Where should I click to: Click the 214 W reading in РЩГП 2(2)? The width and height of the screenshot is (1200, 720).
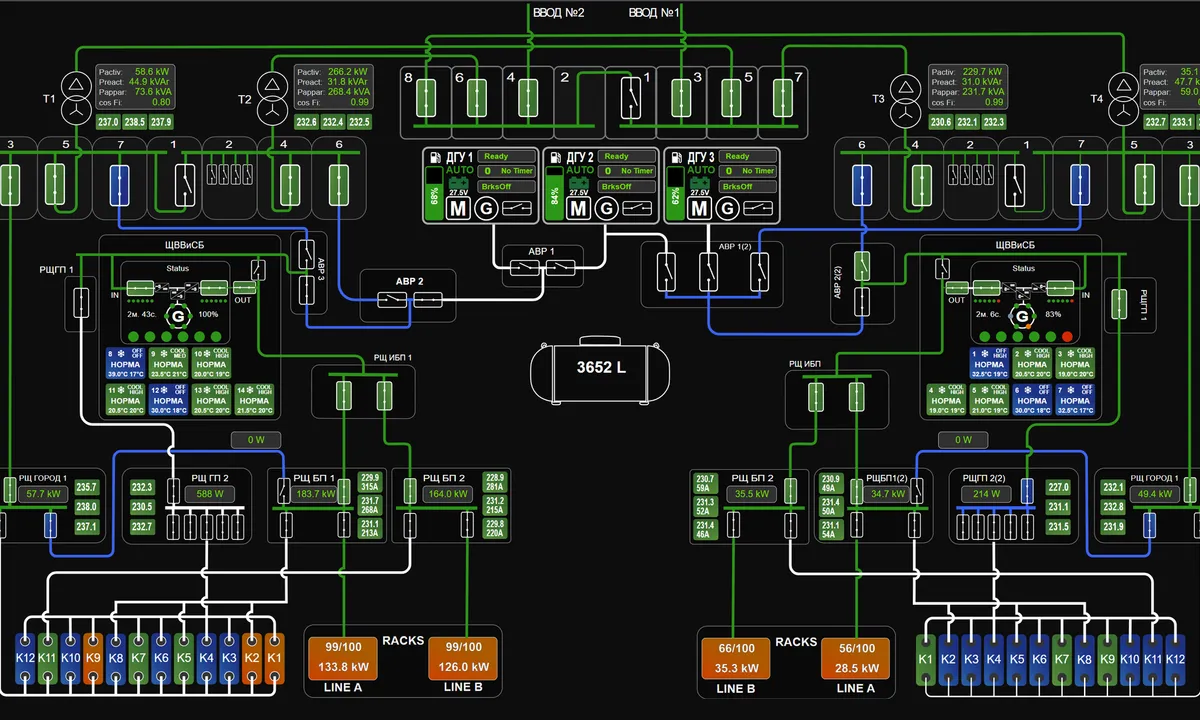(x=987, y=494)
